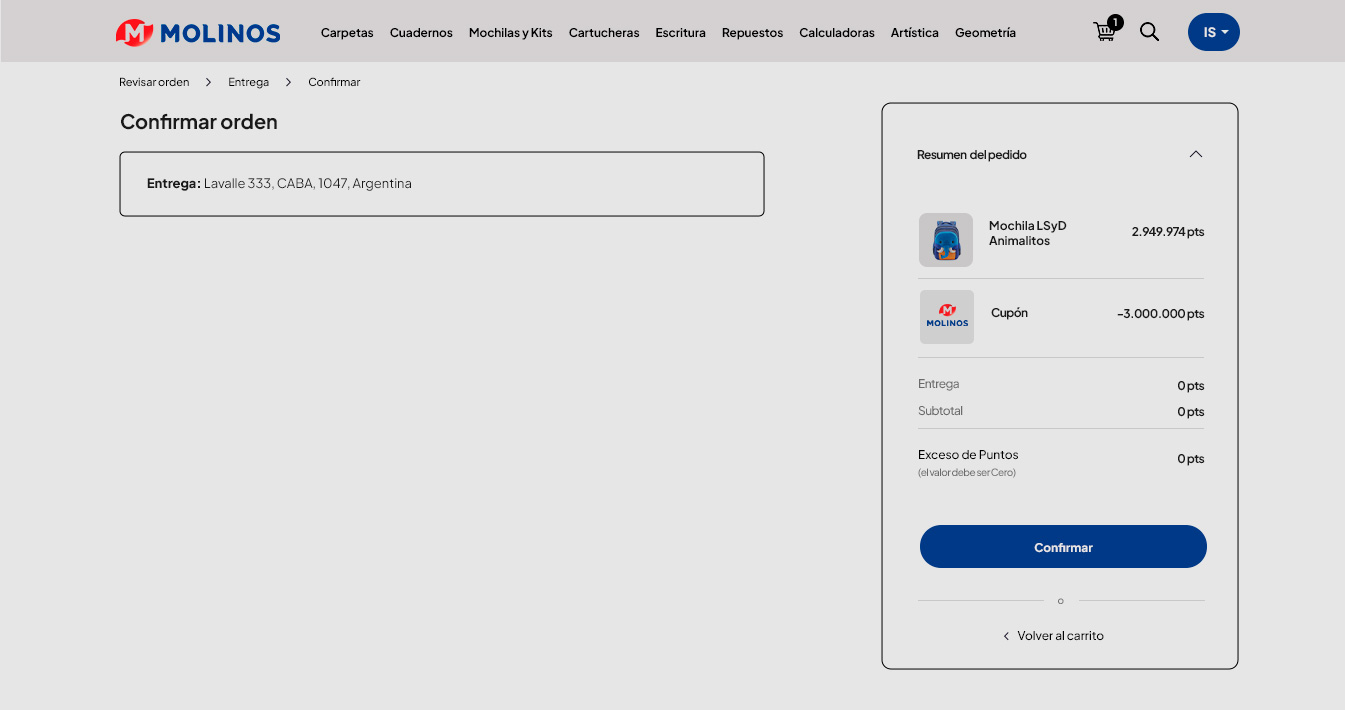The height and width of the screenshot is (710, 1345).
Task: Open the Escritura menu item
Action: tap(680, 33)
